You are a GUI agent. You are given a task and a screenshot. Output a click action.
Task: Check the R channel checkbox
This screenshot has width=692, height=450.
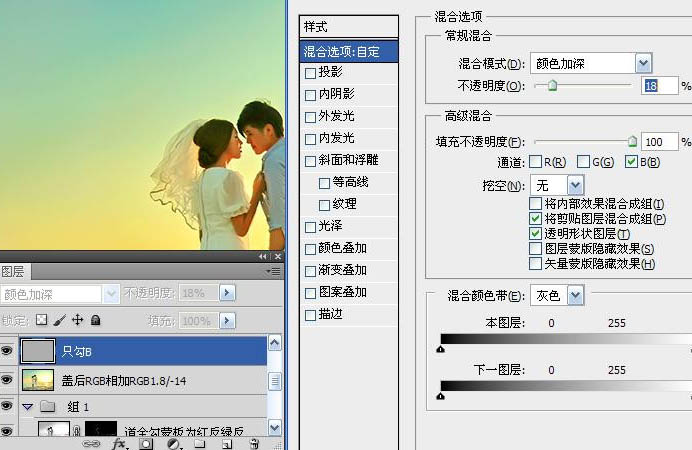click(536, 162)
